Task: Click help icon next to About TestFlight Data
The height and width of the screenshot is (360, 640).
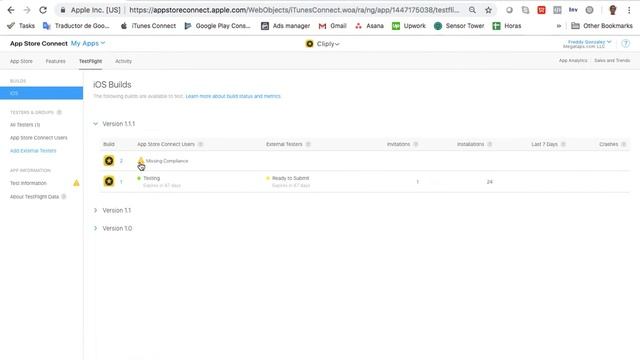Action: (x=64, y=197)
